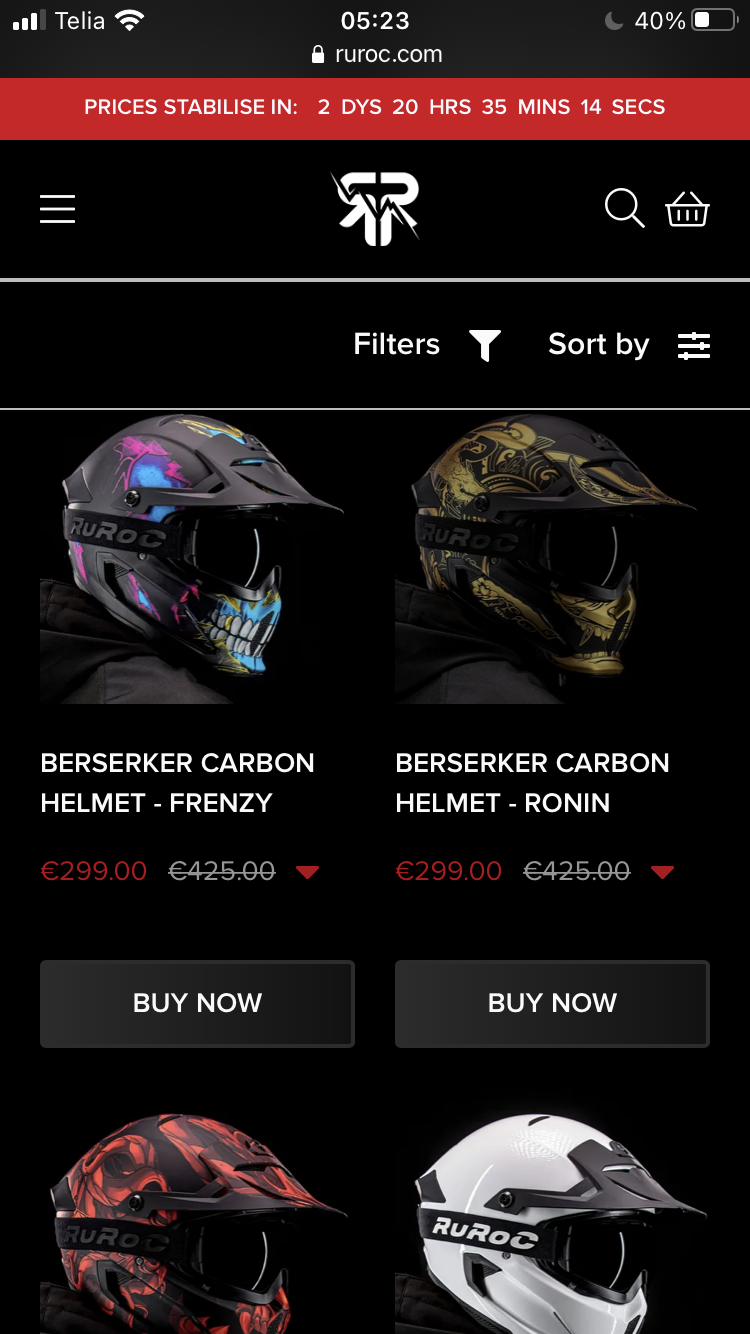Tap the Prices Stabilise countdown banner

[x=375, y=108]
